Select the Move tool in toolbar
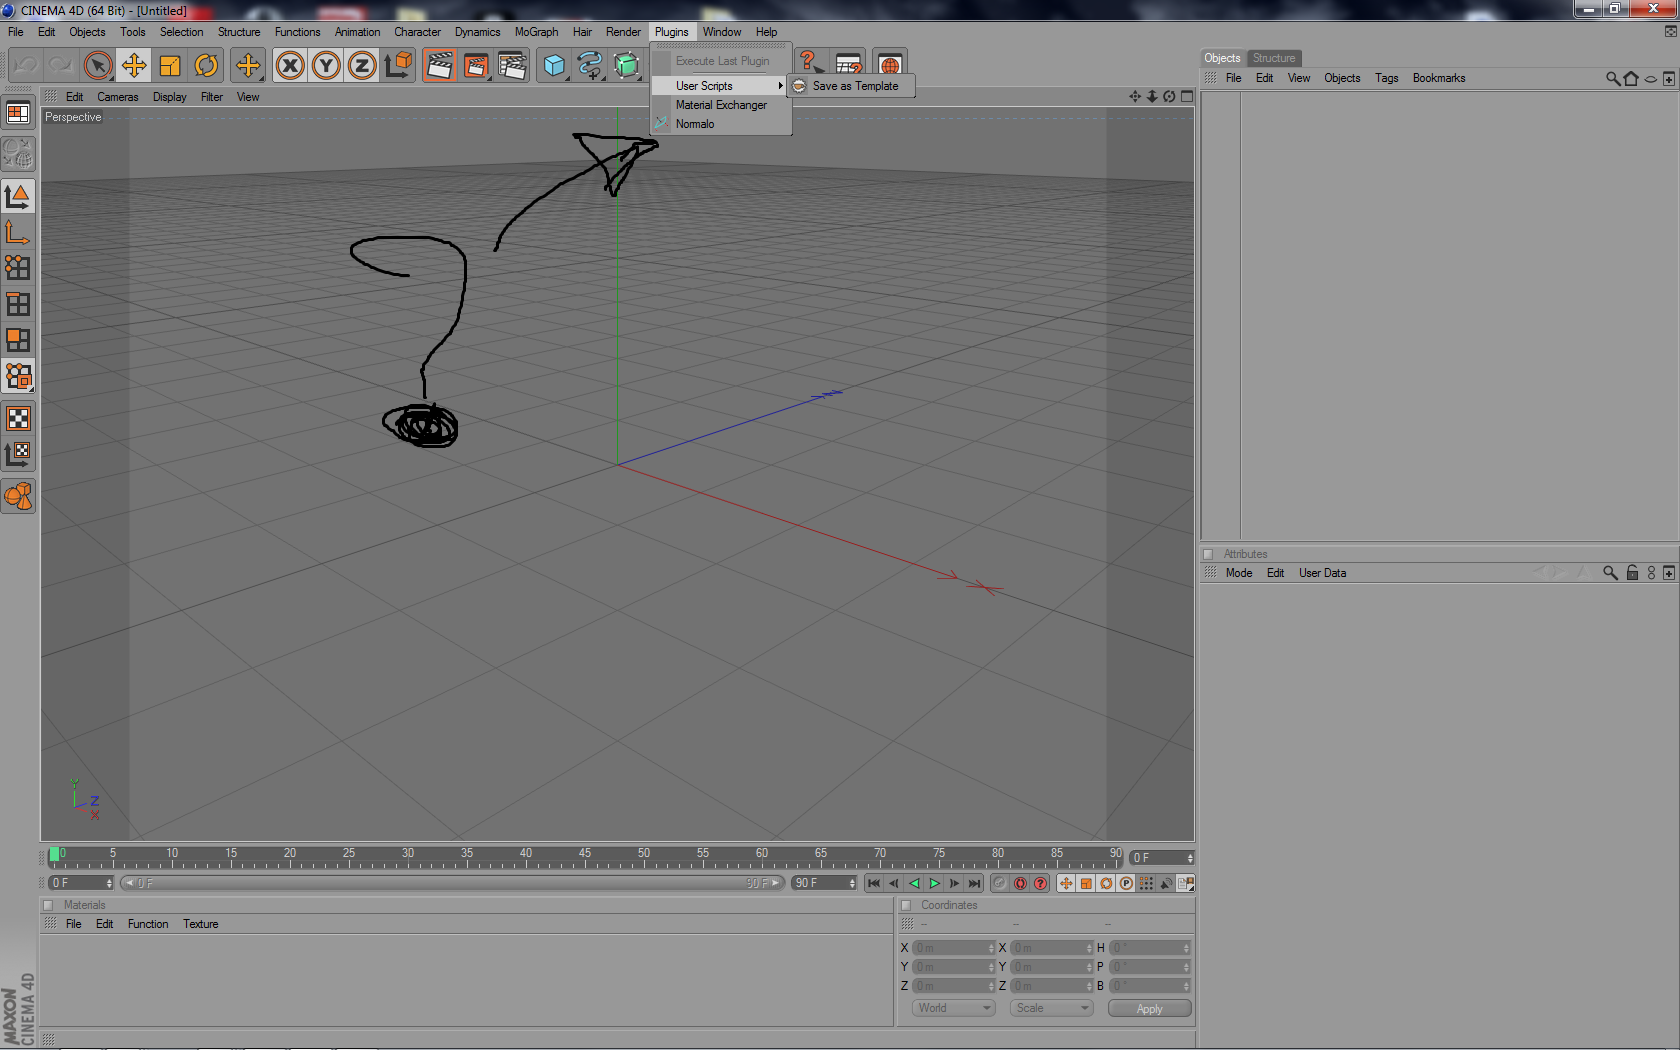 [x=134, y=66]
